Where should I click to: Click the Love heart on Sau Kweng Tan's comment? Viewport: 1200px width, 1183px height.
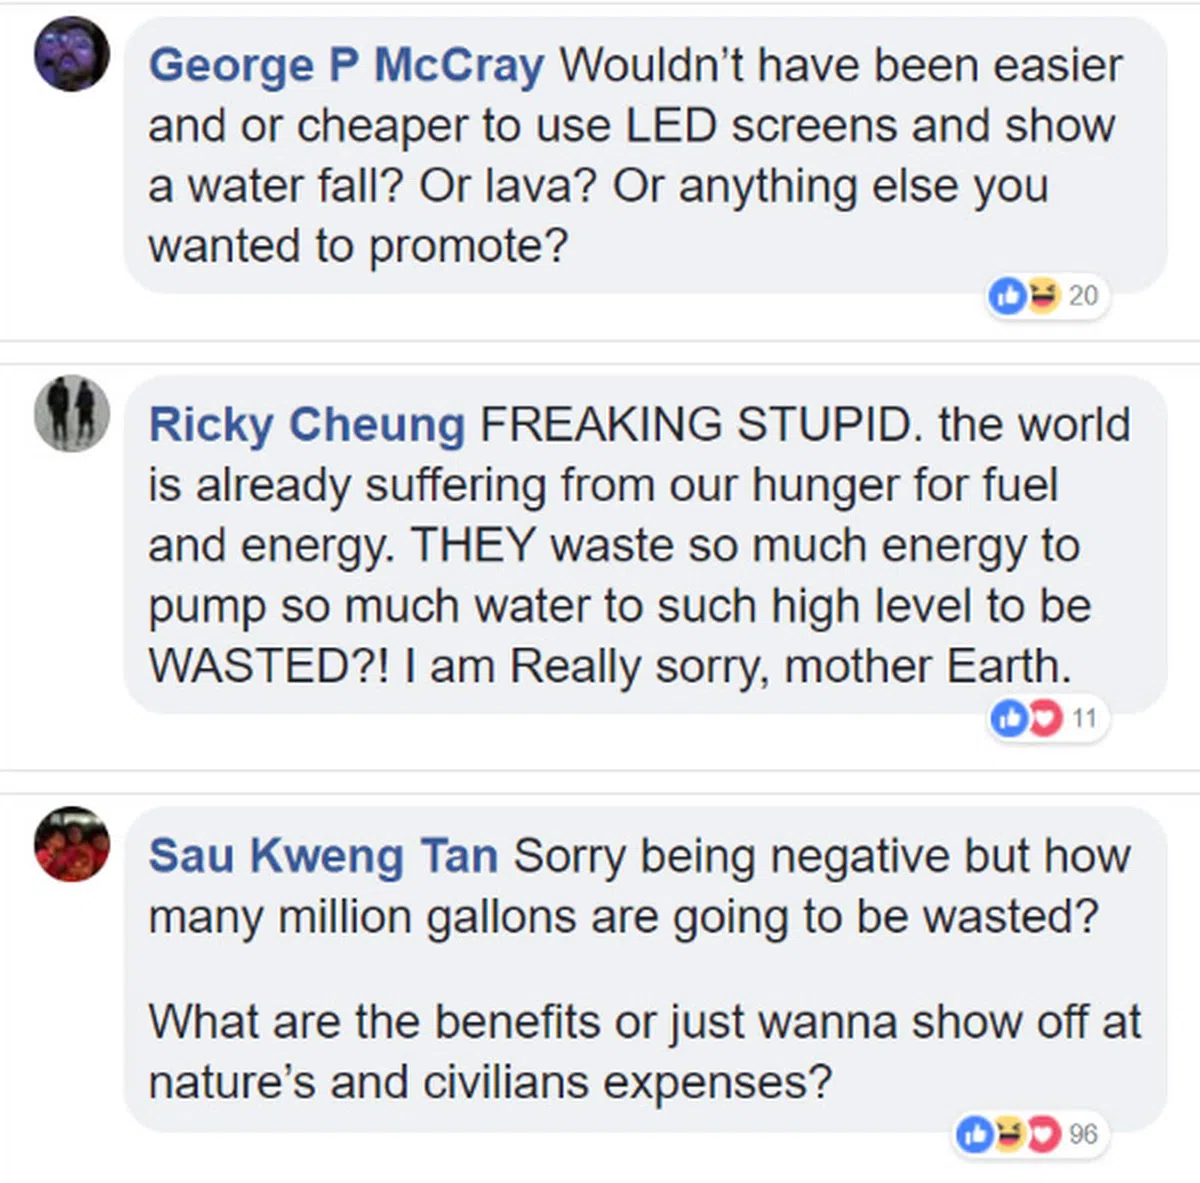pyautogui.click(x=1043, y=1134)
